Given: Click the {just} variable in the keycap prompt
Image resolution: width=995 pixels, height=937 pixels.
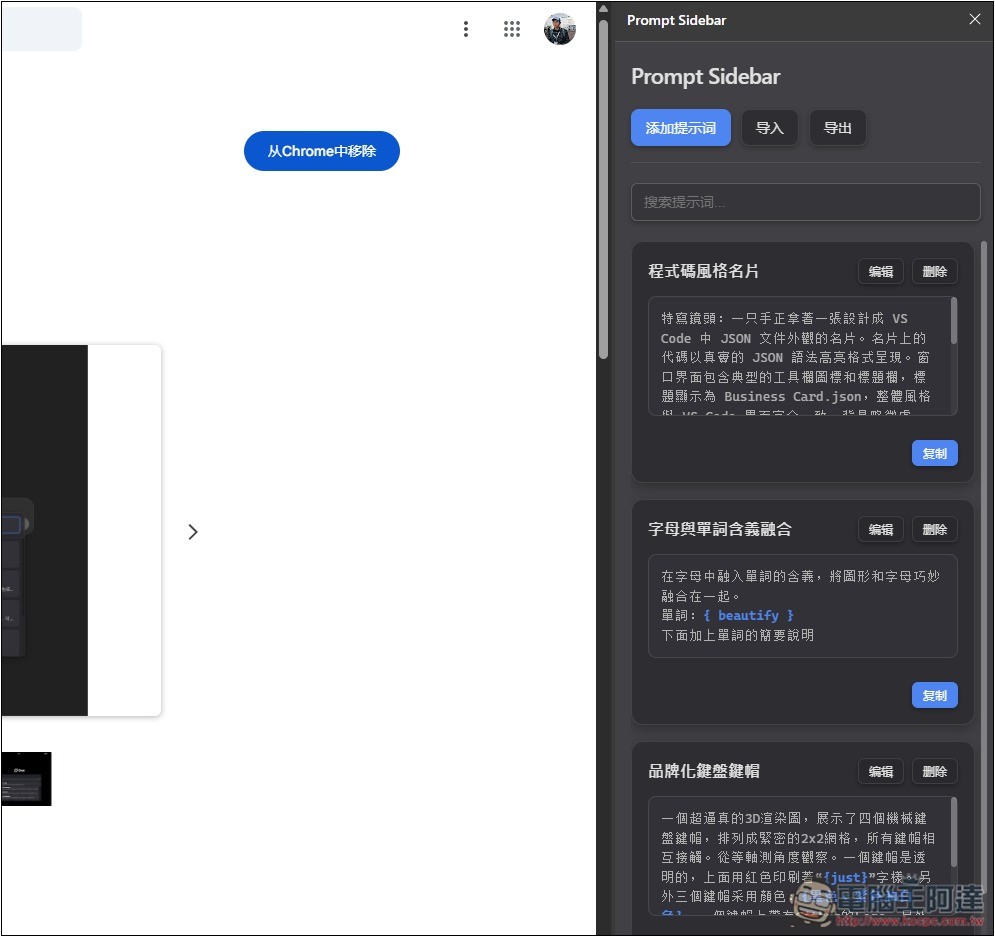Looking at the screenshot, I should (845, 877).
